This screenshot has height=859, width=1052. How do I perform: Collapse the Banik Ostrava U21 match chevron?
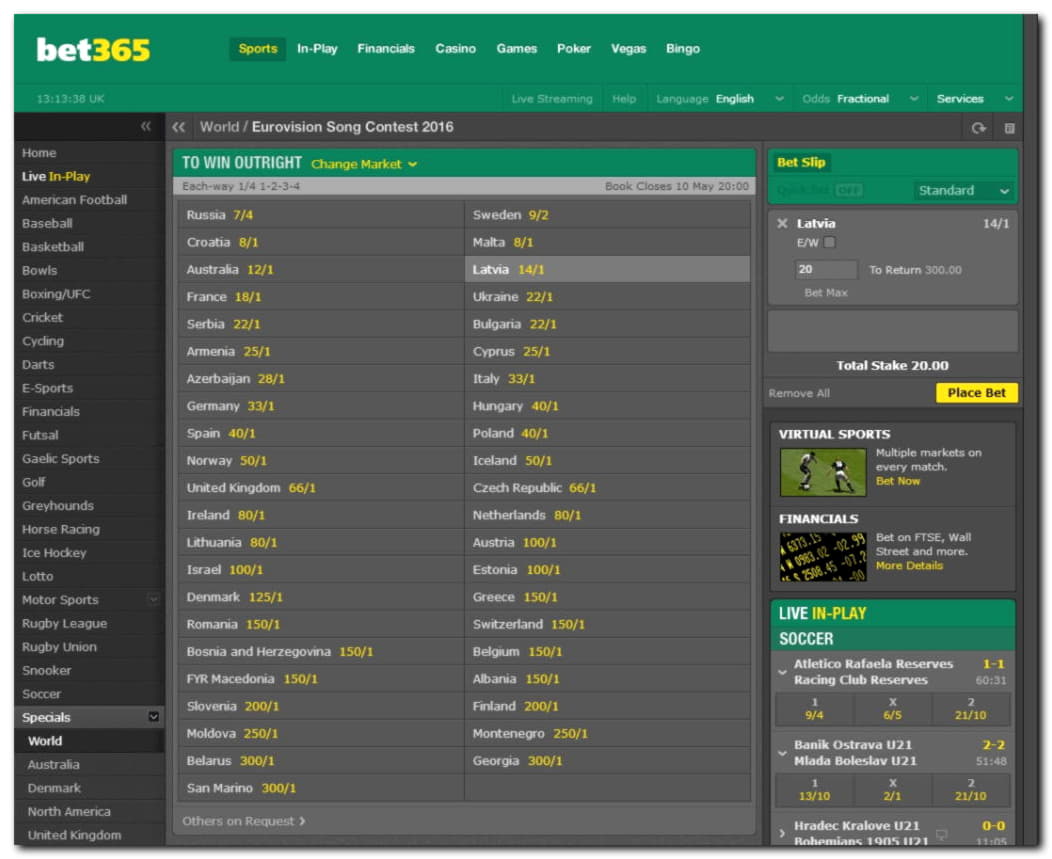click(782, 752)
